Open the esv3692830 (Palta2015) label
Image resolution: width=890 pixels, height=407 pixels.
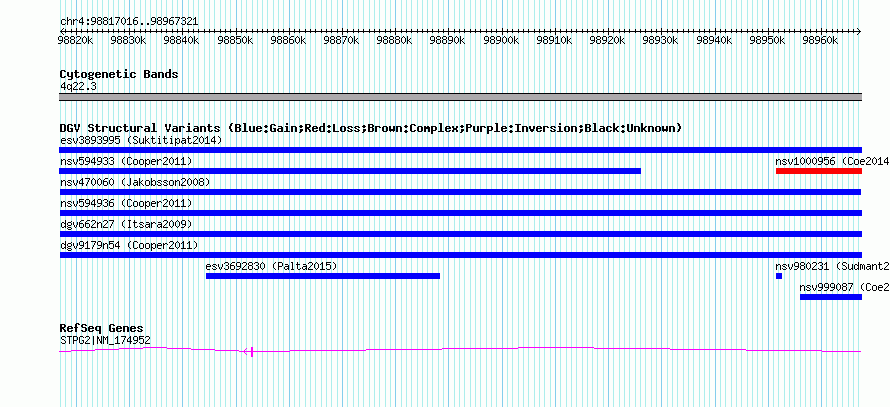pyautogui.click(x=271, y=266)
